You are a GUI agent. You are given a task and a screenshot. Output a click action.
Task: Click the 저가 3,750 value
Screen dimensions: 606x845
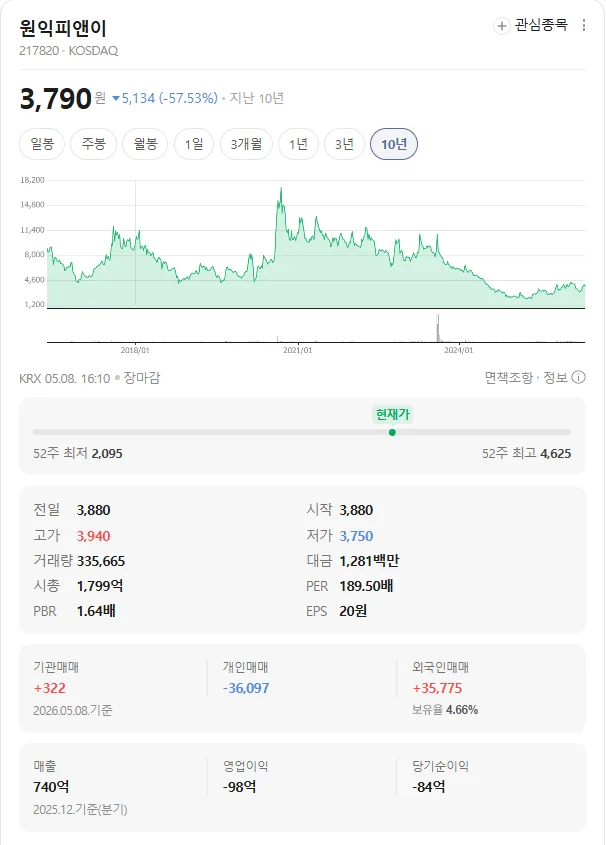point(356,536)
